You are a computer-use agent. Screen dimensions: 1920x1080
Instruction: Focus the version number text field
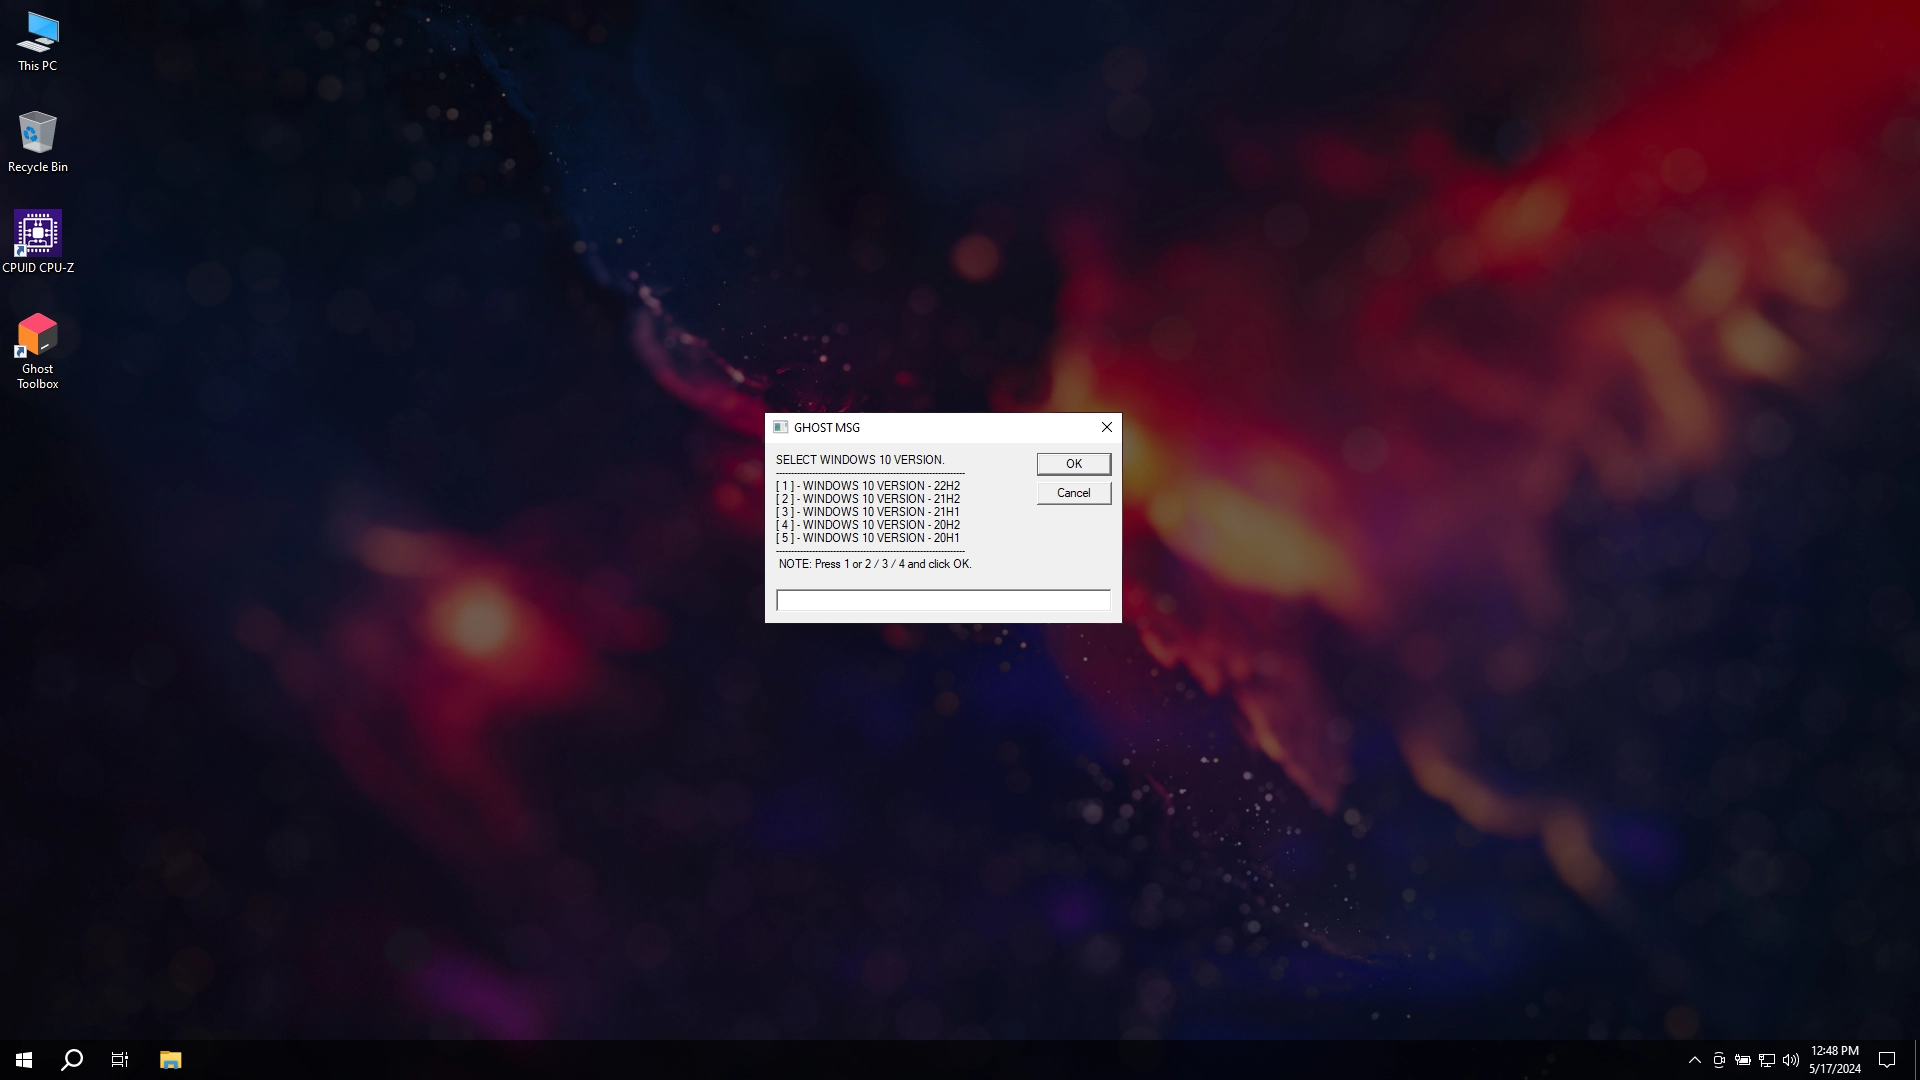(x=943, y=600)
